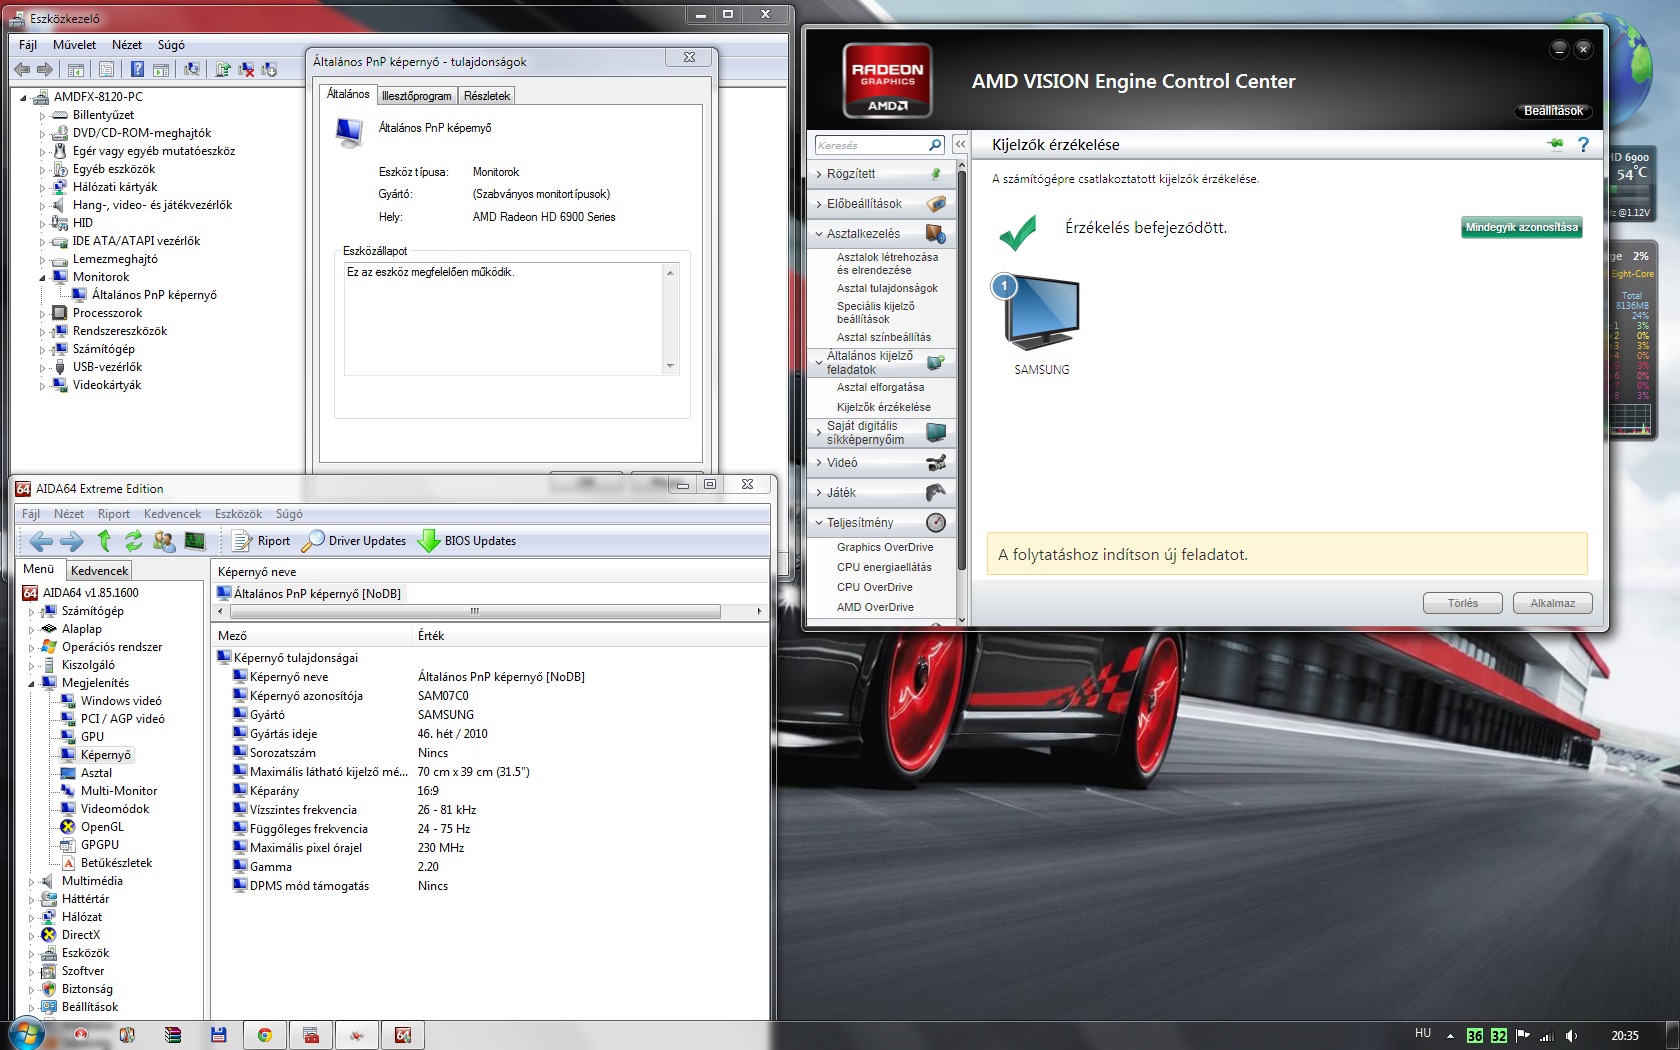
Task: Select AMD OverDrive in AMD sidebar
Action: tap(875, 607)
